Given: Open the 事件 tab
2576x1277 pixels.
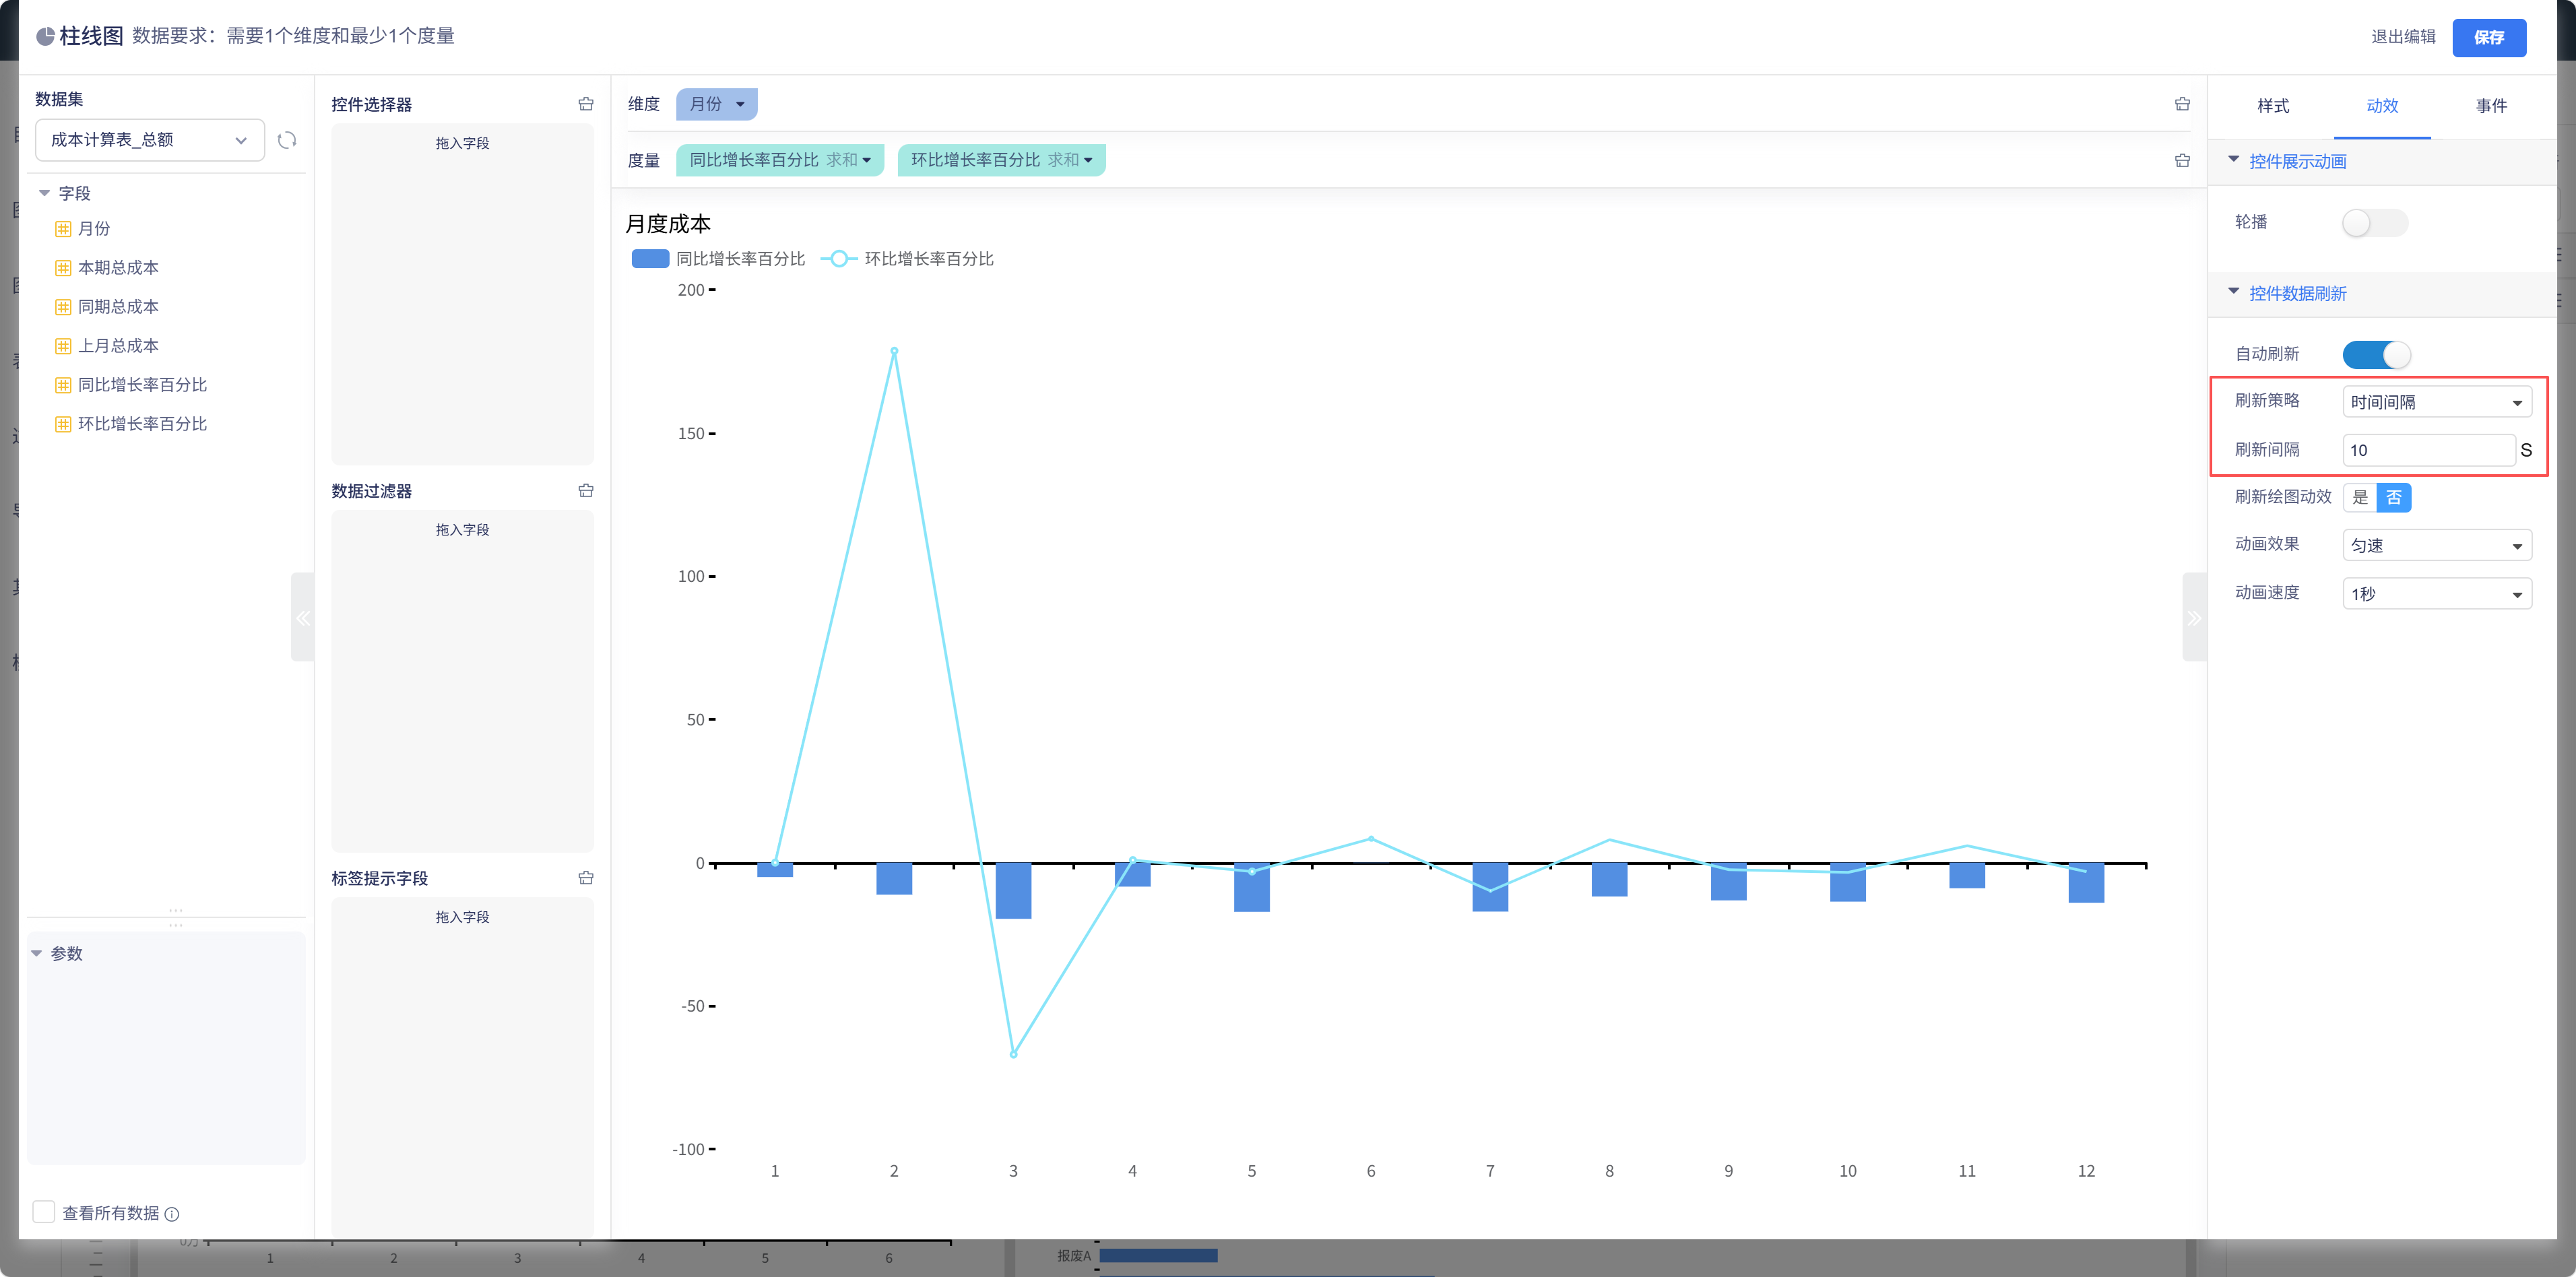Looking at the screenshot, I should pyautogui.click(x=2490, y=106).
